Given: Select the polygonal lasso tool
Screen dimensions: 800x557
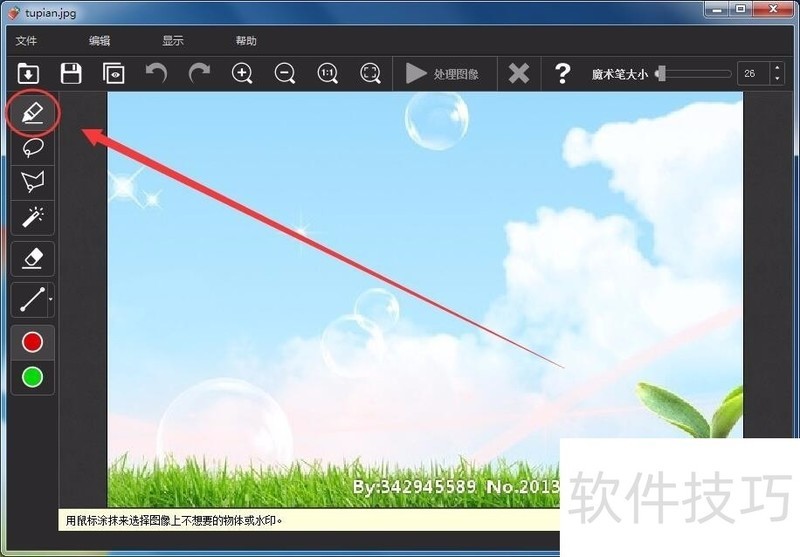Looking at the screenshot, I should point(33,182).
